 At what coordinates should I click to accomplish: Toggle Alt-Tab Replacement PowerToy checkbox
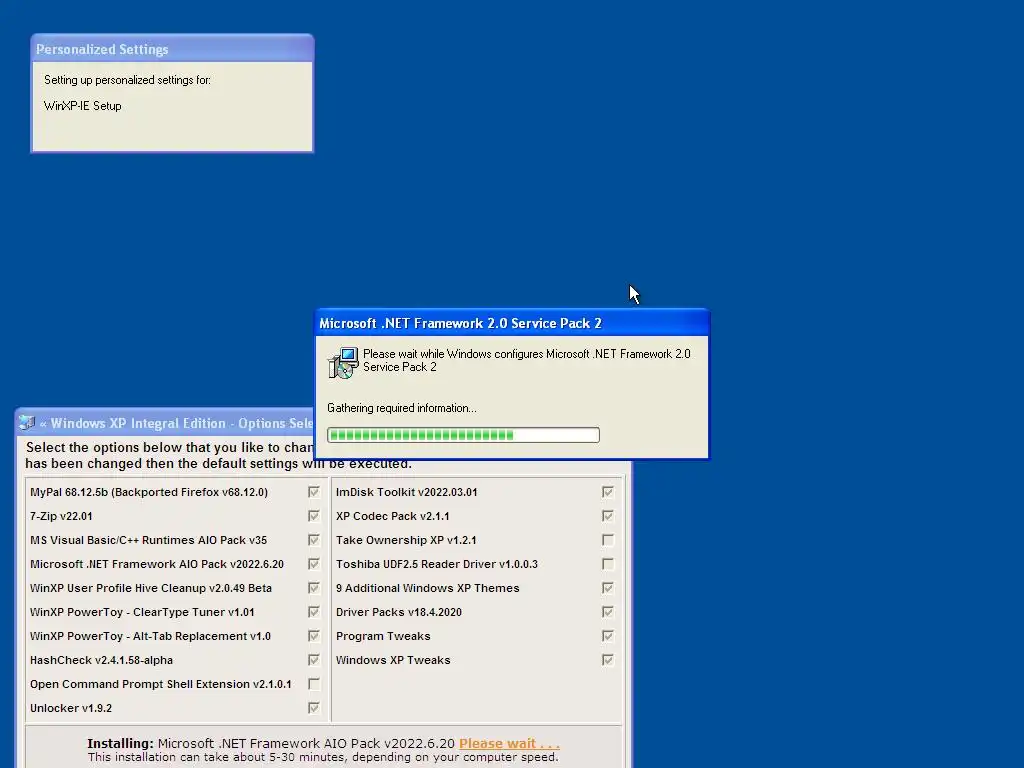314,636
